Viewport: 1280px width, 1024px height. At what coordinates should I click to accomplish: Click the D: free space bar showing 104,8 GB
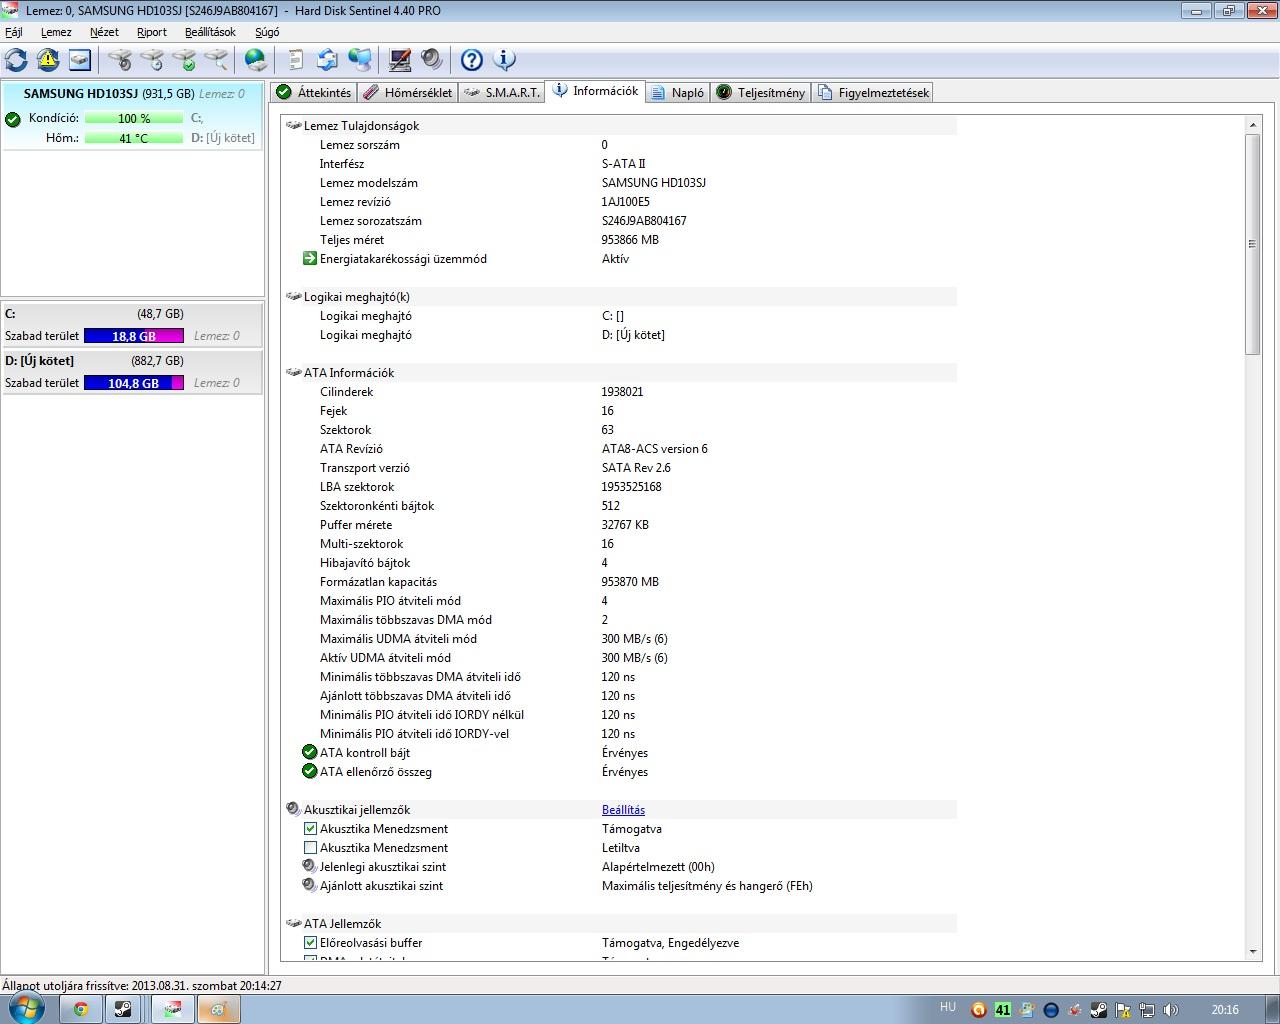[134, 383]
